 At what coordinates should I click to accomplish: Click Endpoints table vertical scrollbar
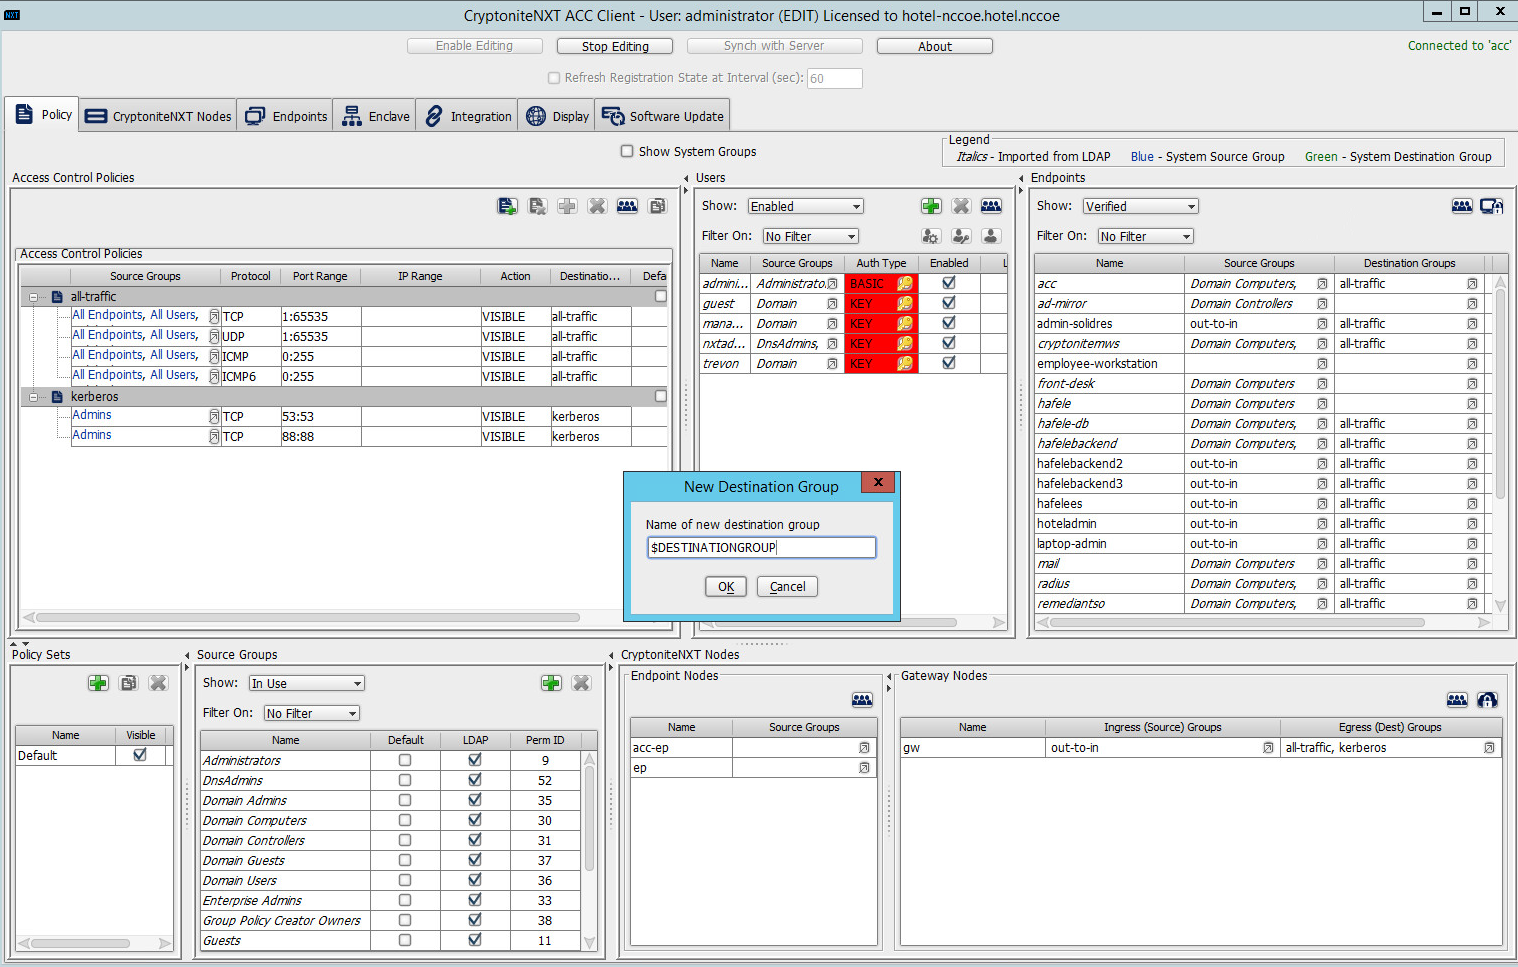[1499, 392]
